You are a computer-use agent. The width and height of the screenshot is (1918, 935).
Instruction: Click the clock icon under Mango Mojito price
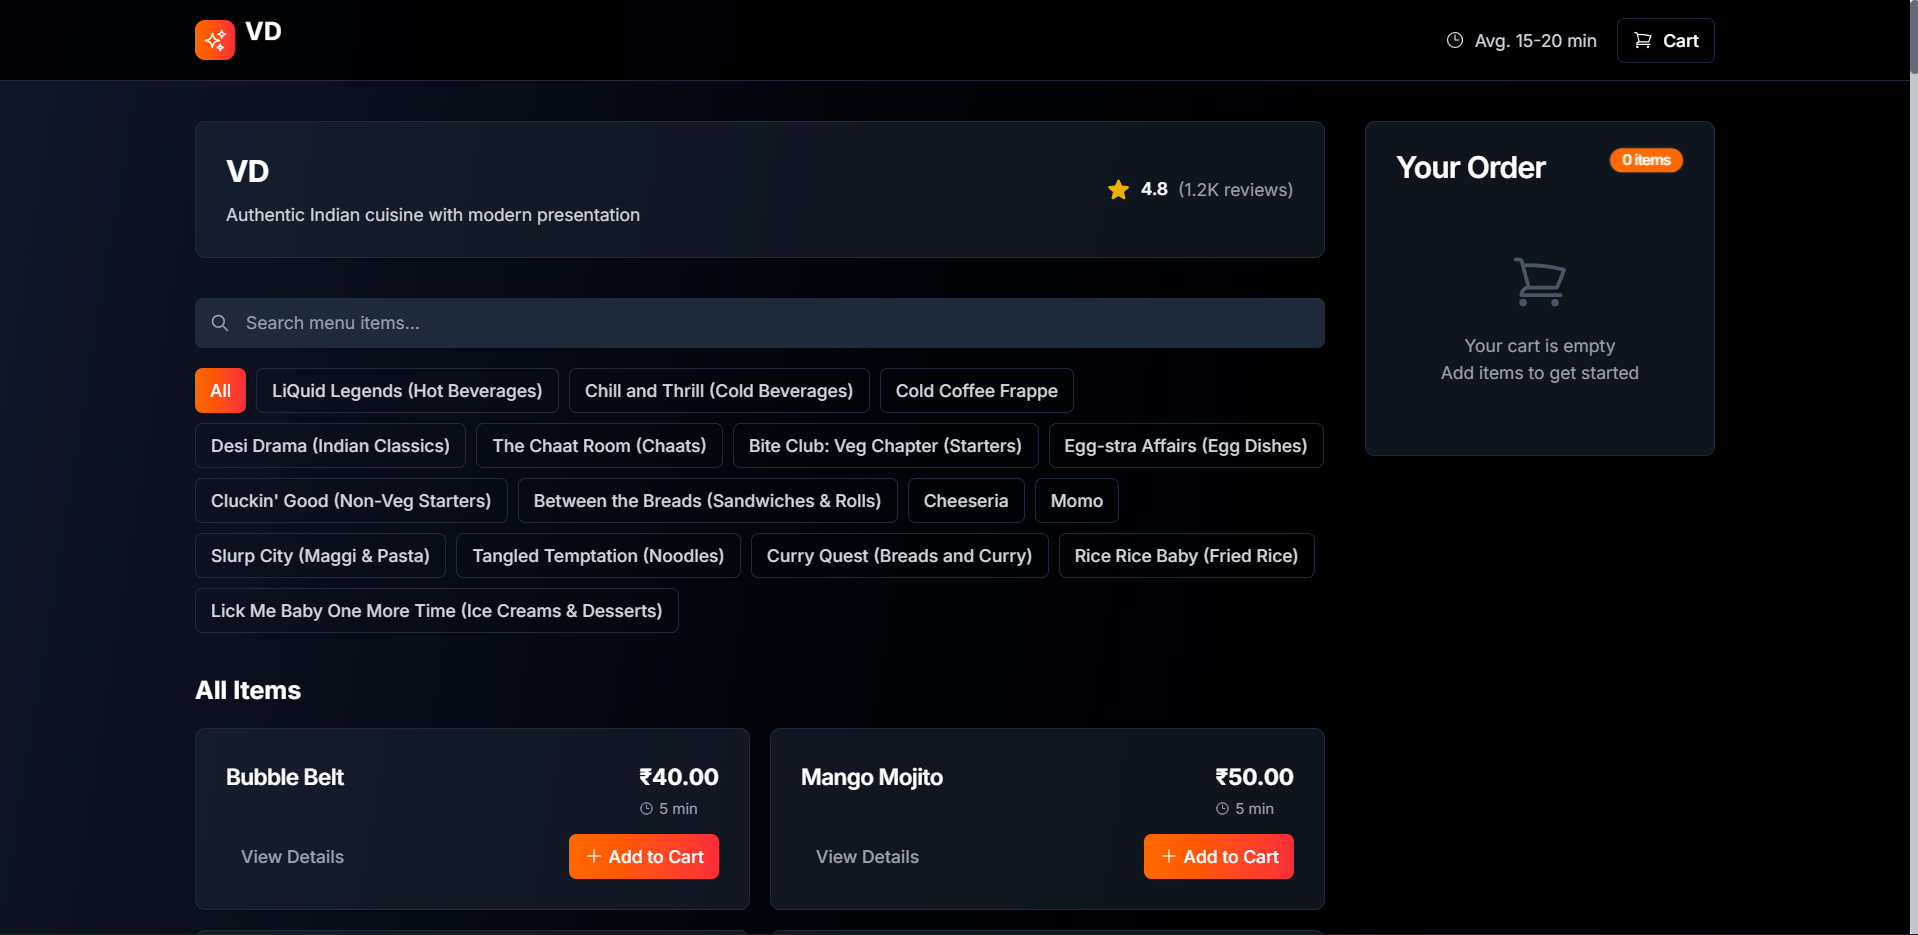[x=1222, y=809]
